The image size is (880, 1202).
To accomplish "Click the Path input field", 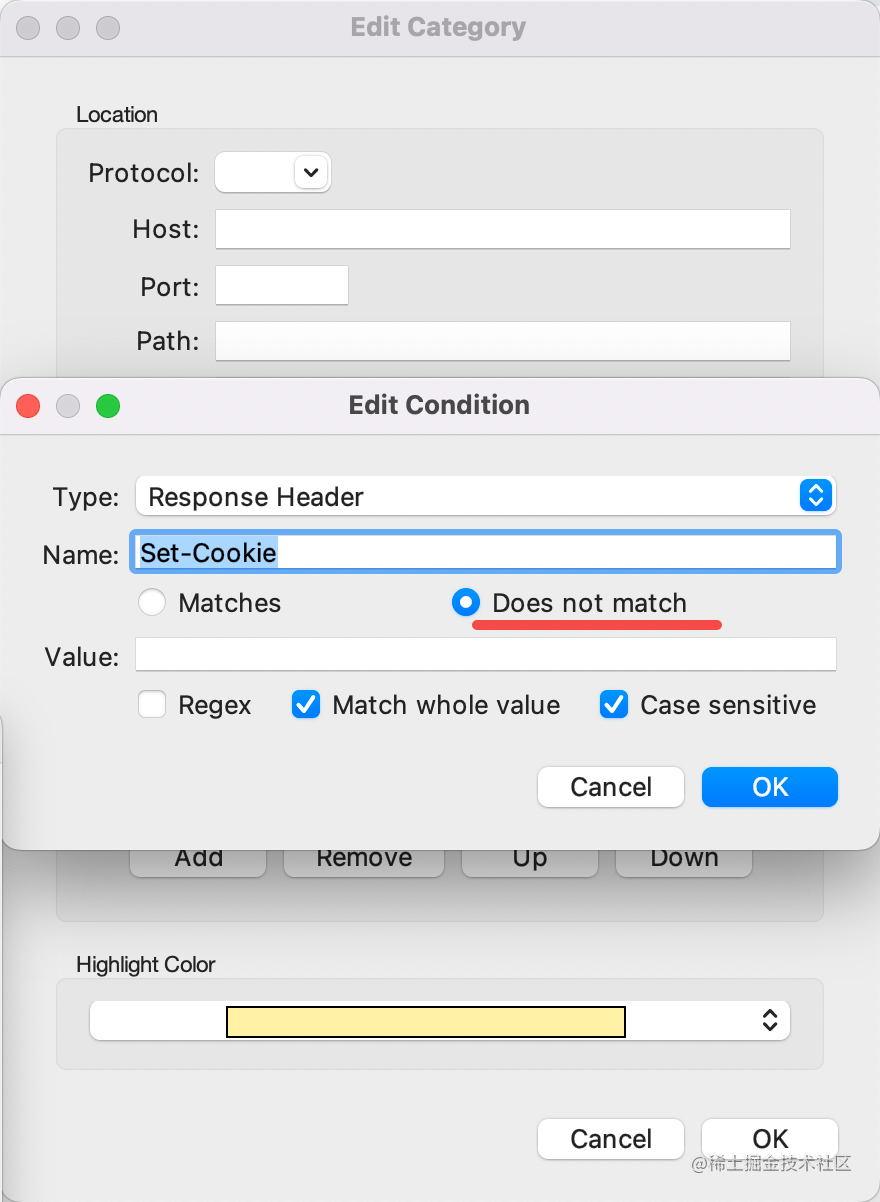I will click(503, 341).
